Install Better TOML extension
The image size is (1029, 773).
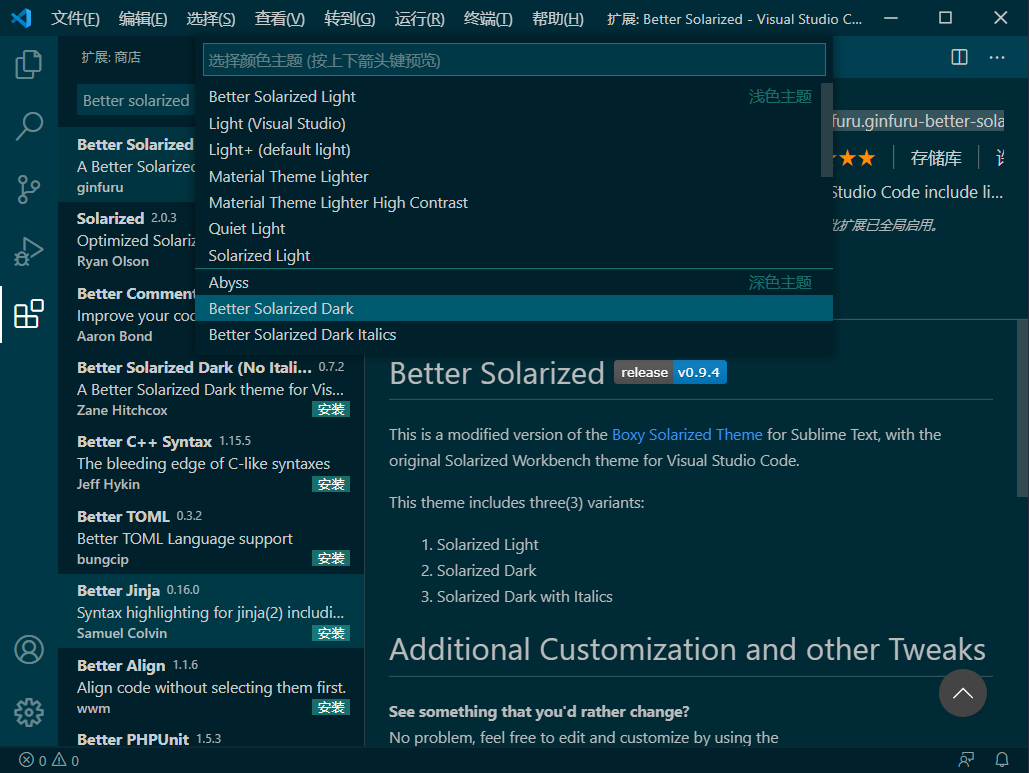coord(331,558)
